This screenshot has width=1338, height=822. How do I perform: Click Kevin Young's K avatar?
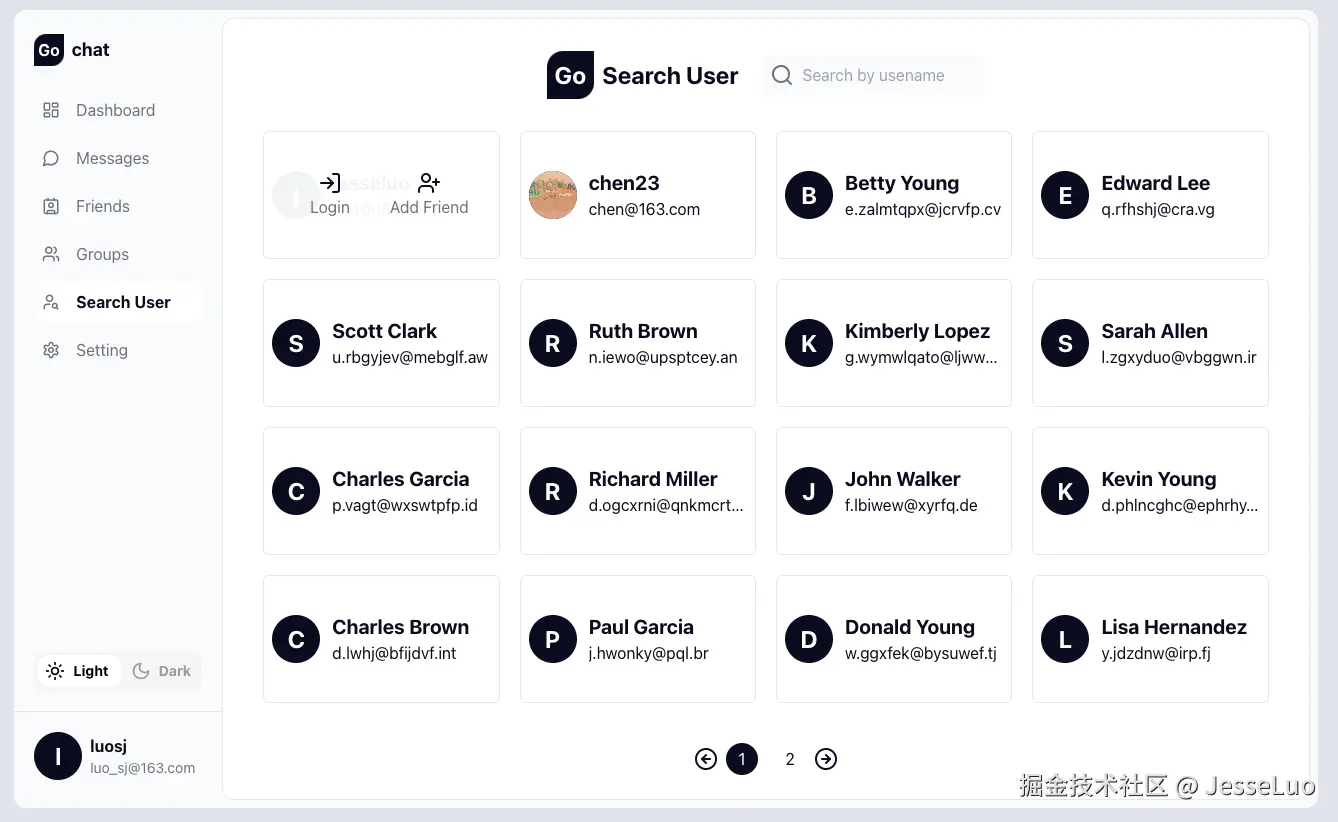pos(1065,491)
